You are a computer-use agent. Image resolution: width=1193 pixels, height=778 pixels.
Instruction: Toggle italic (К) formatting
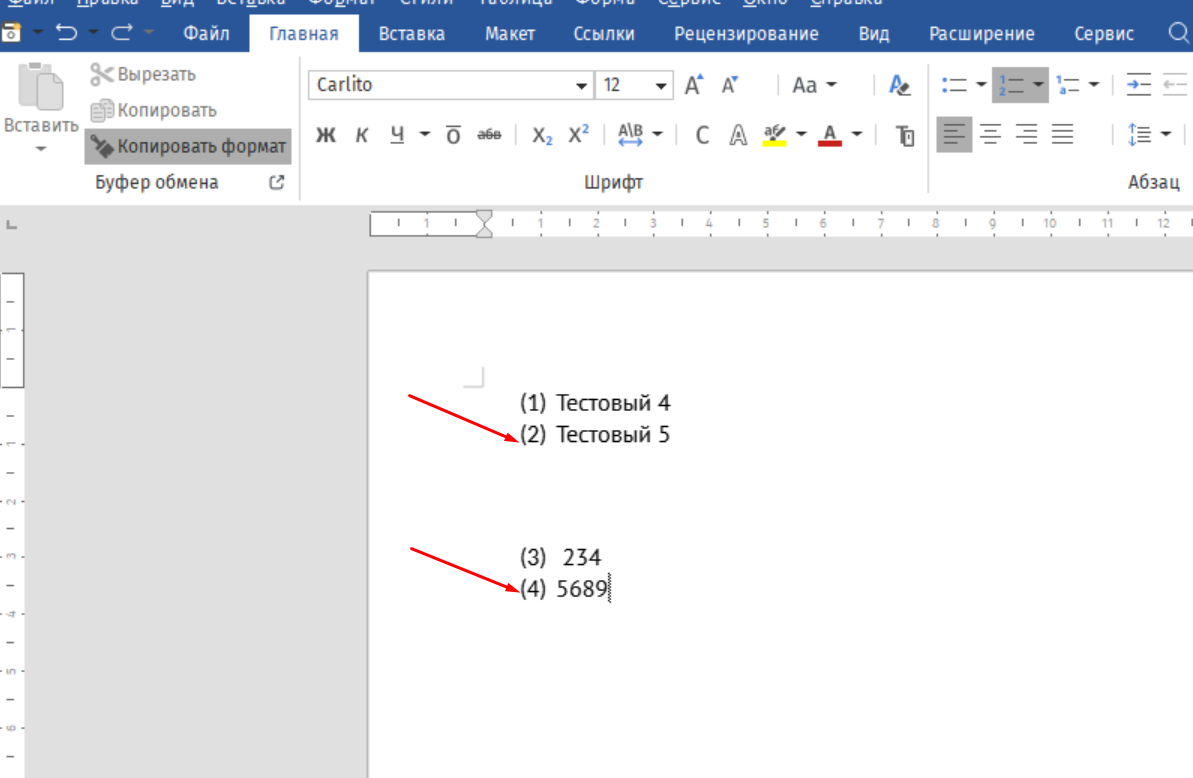coord(362,135)
